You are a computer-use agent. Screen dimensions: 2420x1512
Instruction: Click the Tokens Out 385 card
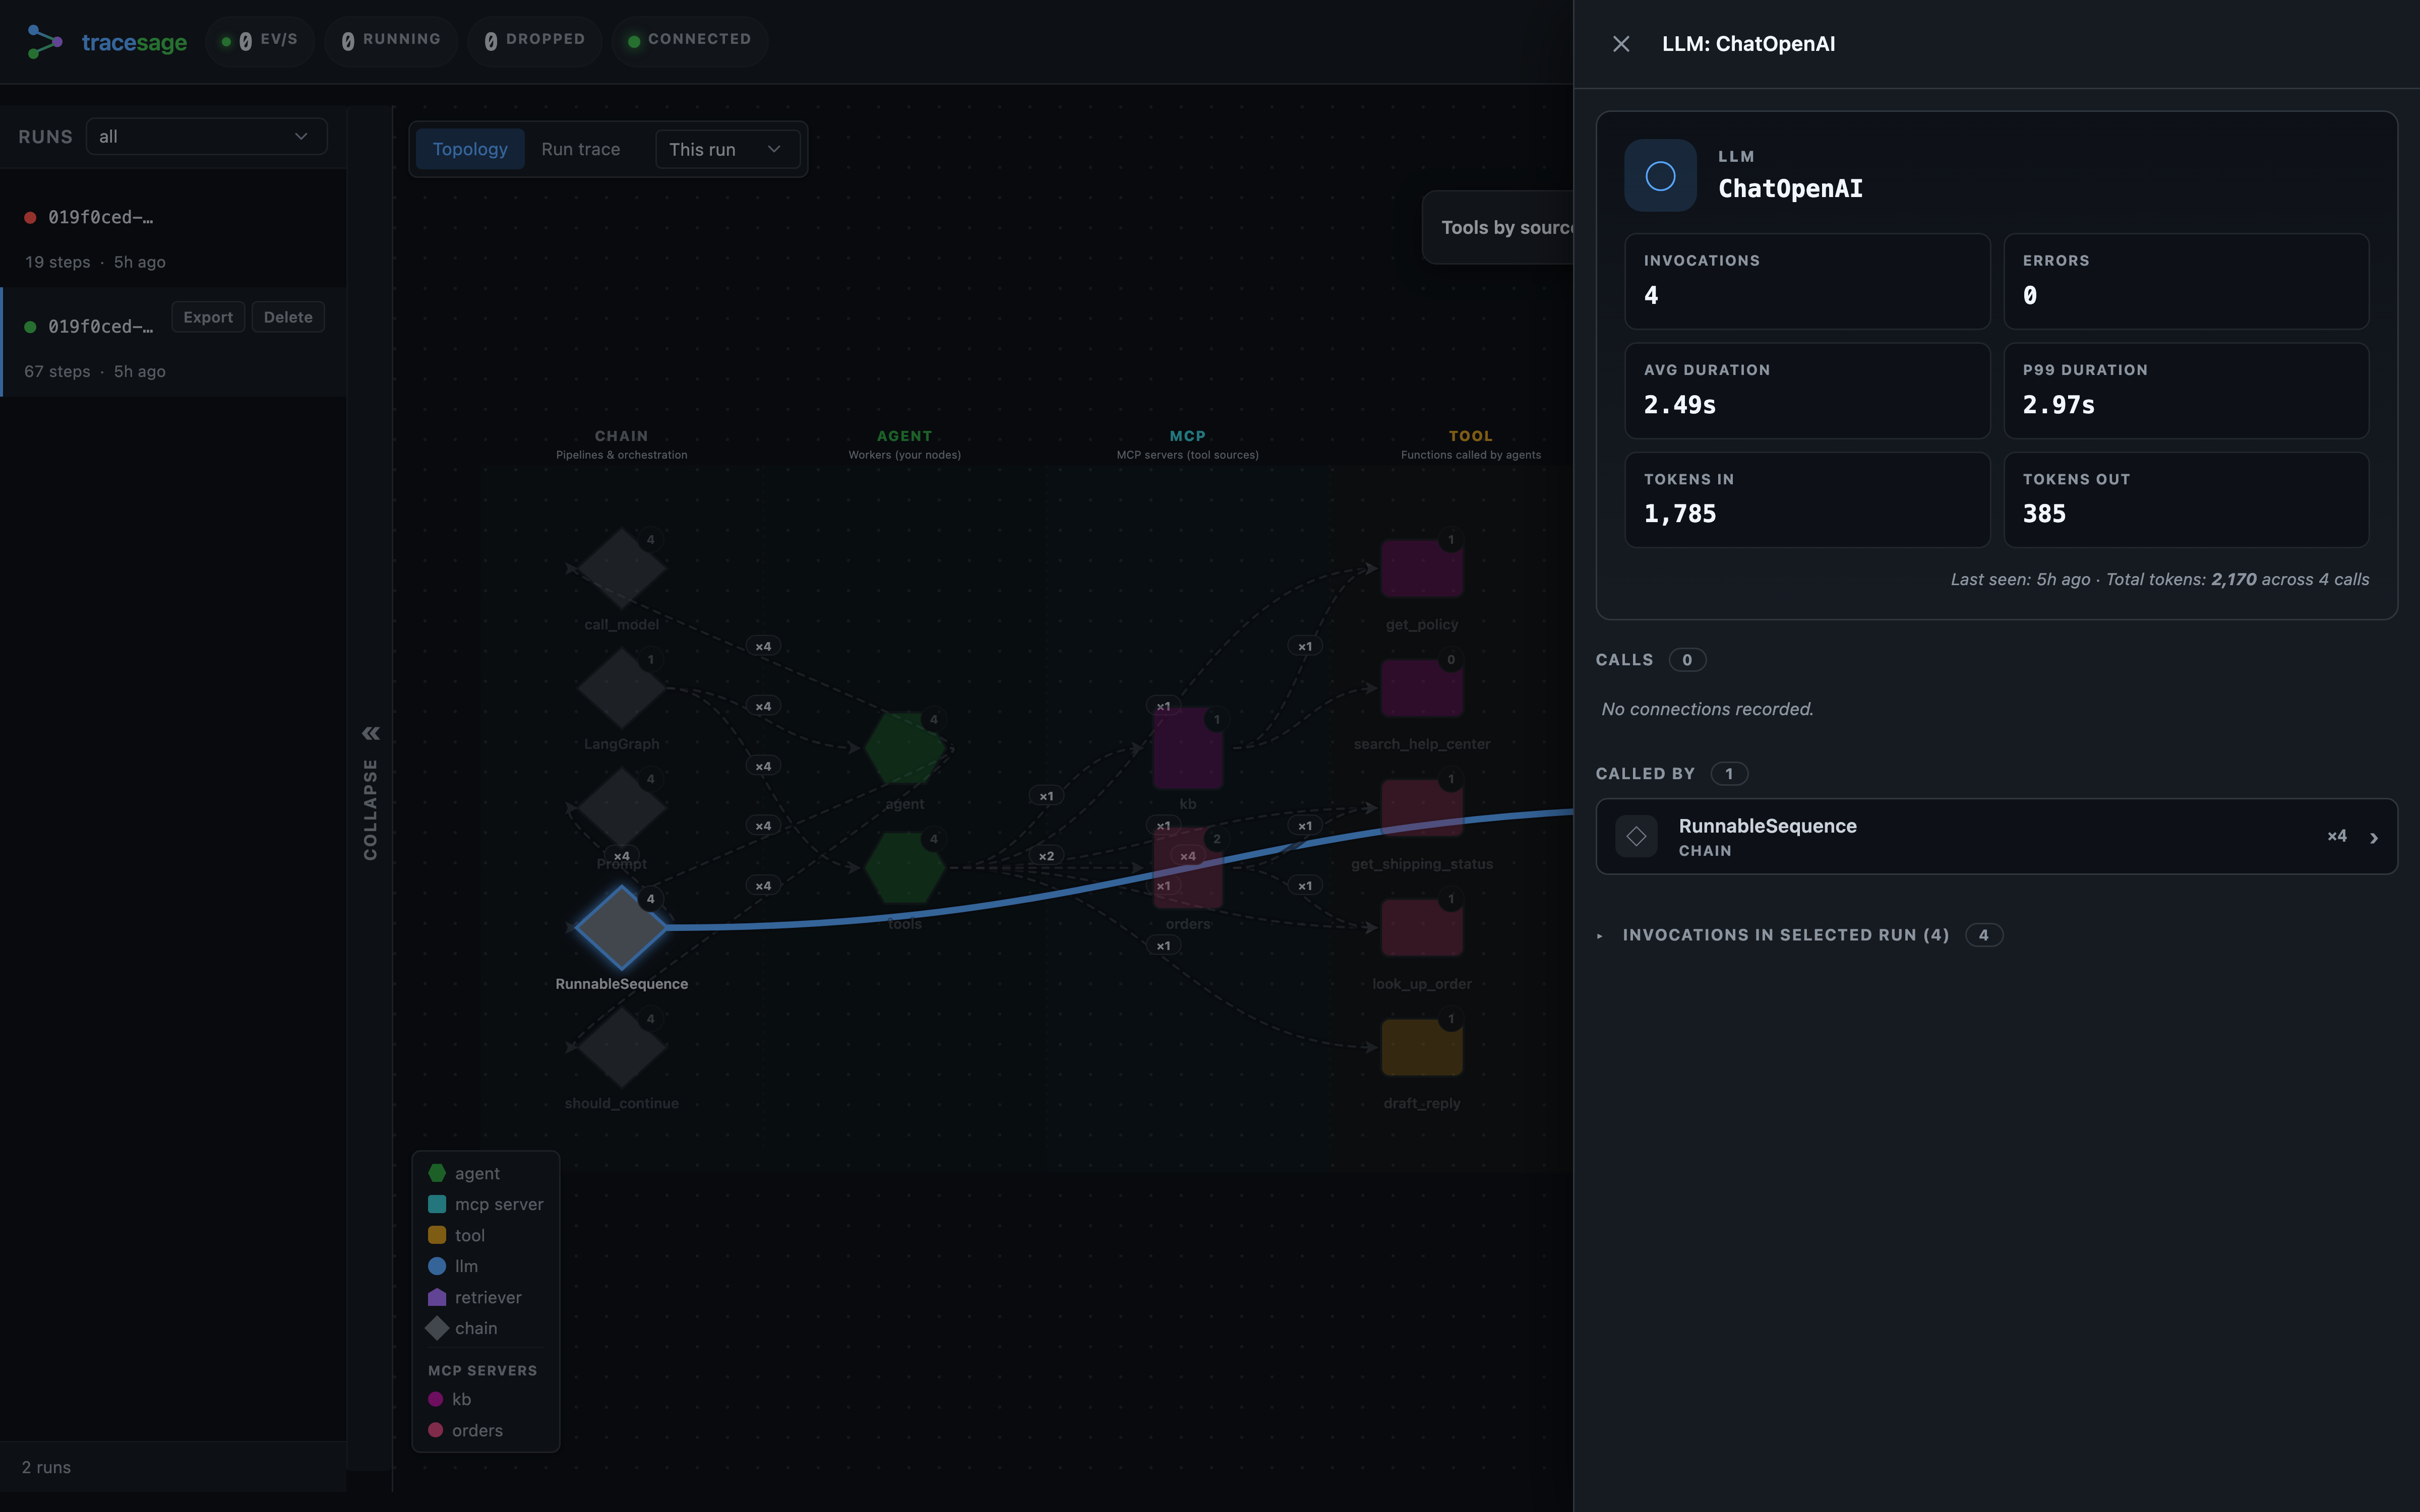pyautogui.click(x=2186, y=500)
